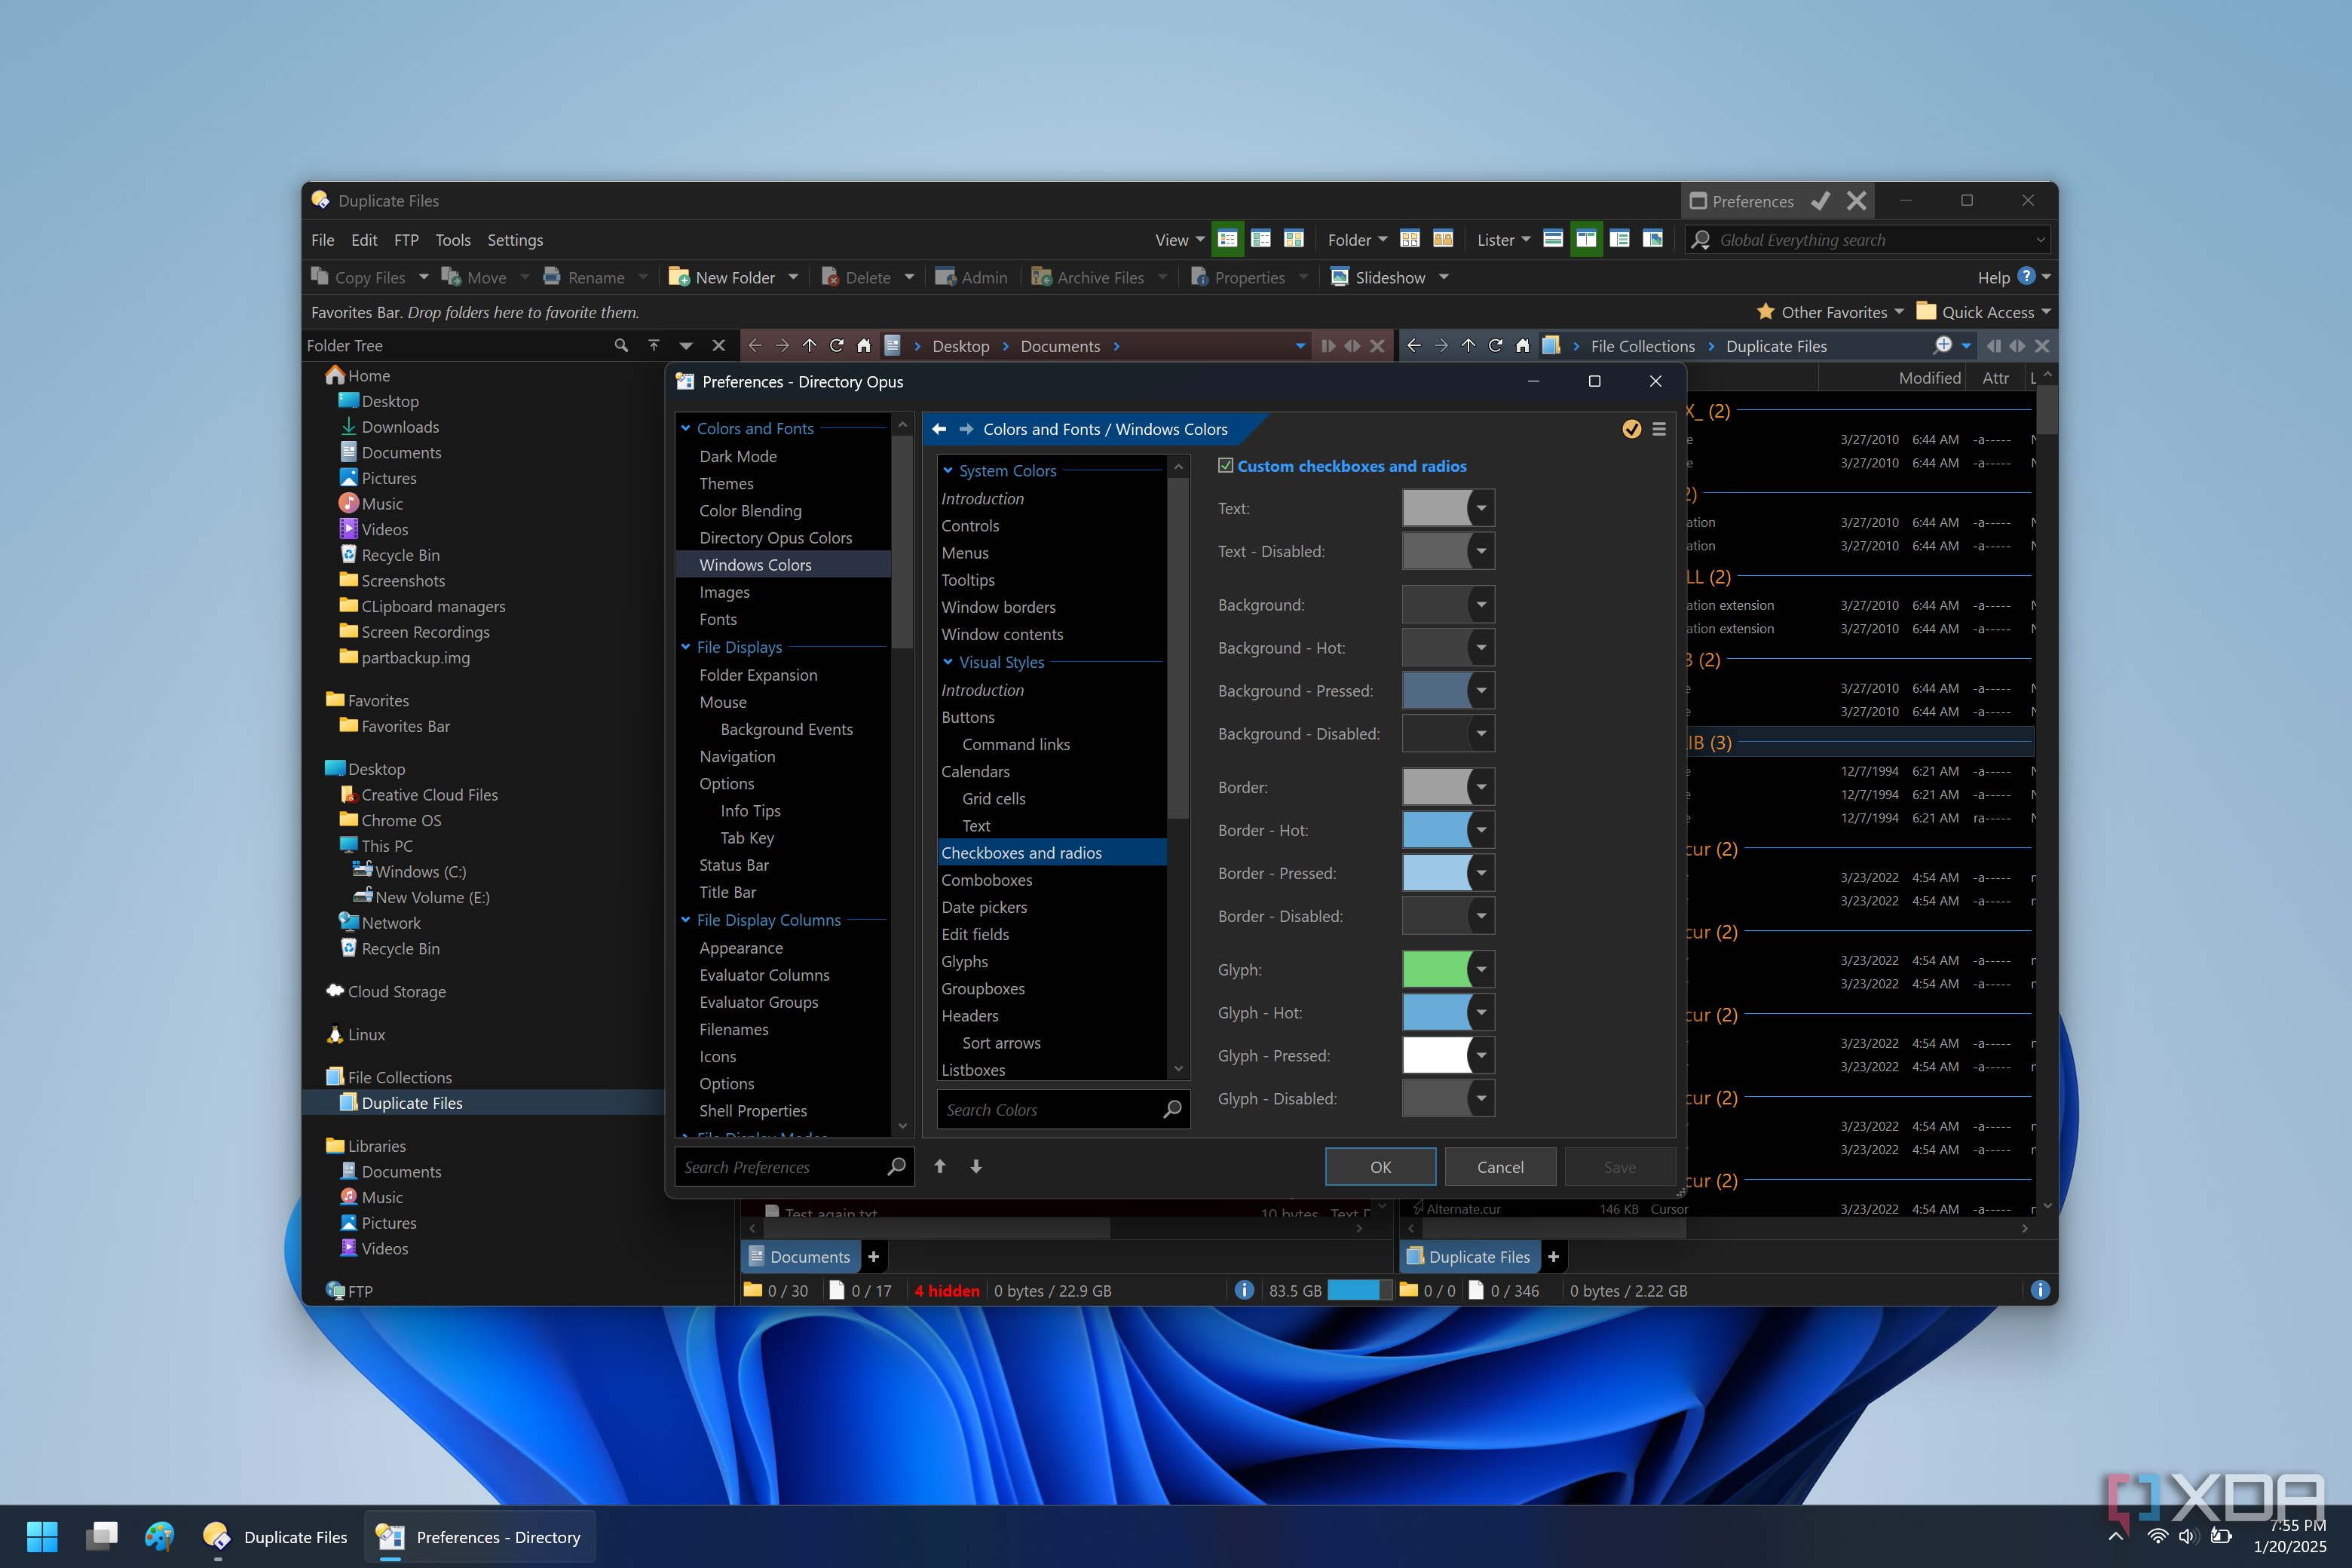Expand the Border - Hot color dropdown arrow
This screenshot has height=1568, width=2352.
click(1481, 830)
